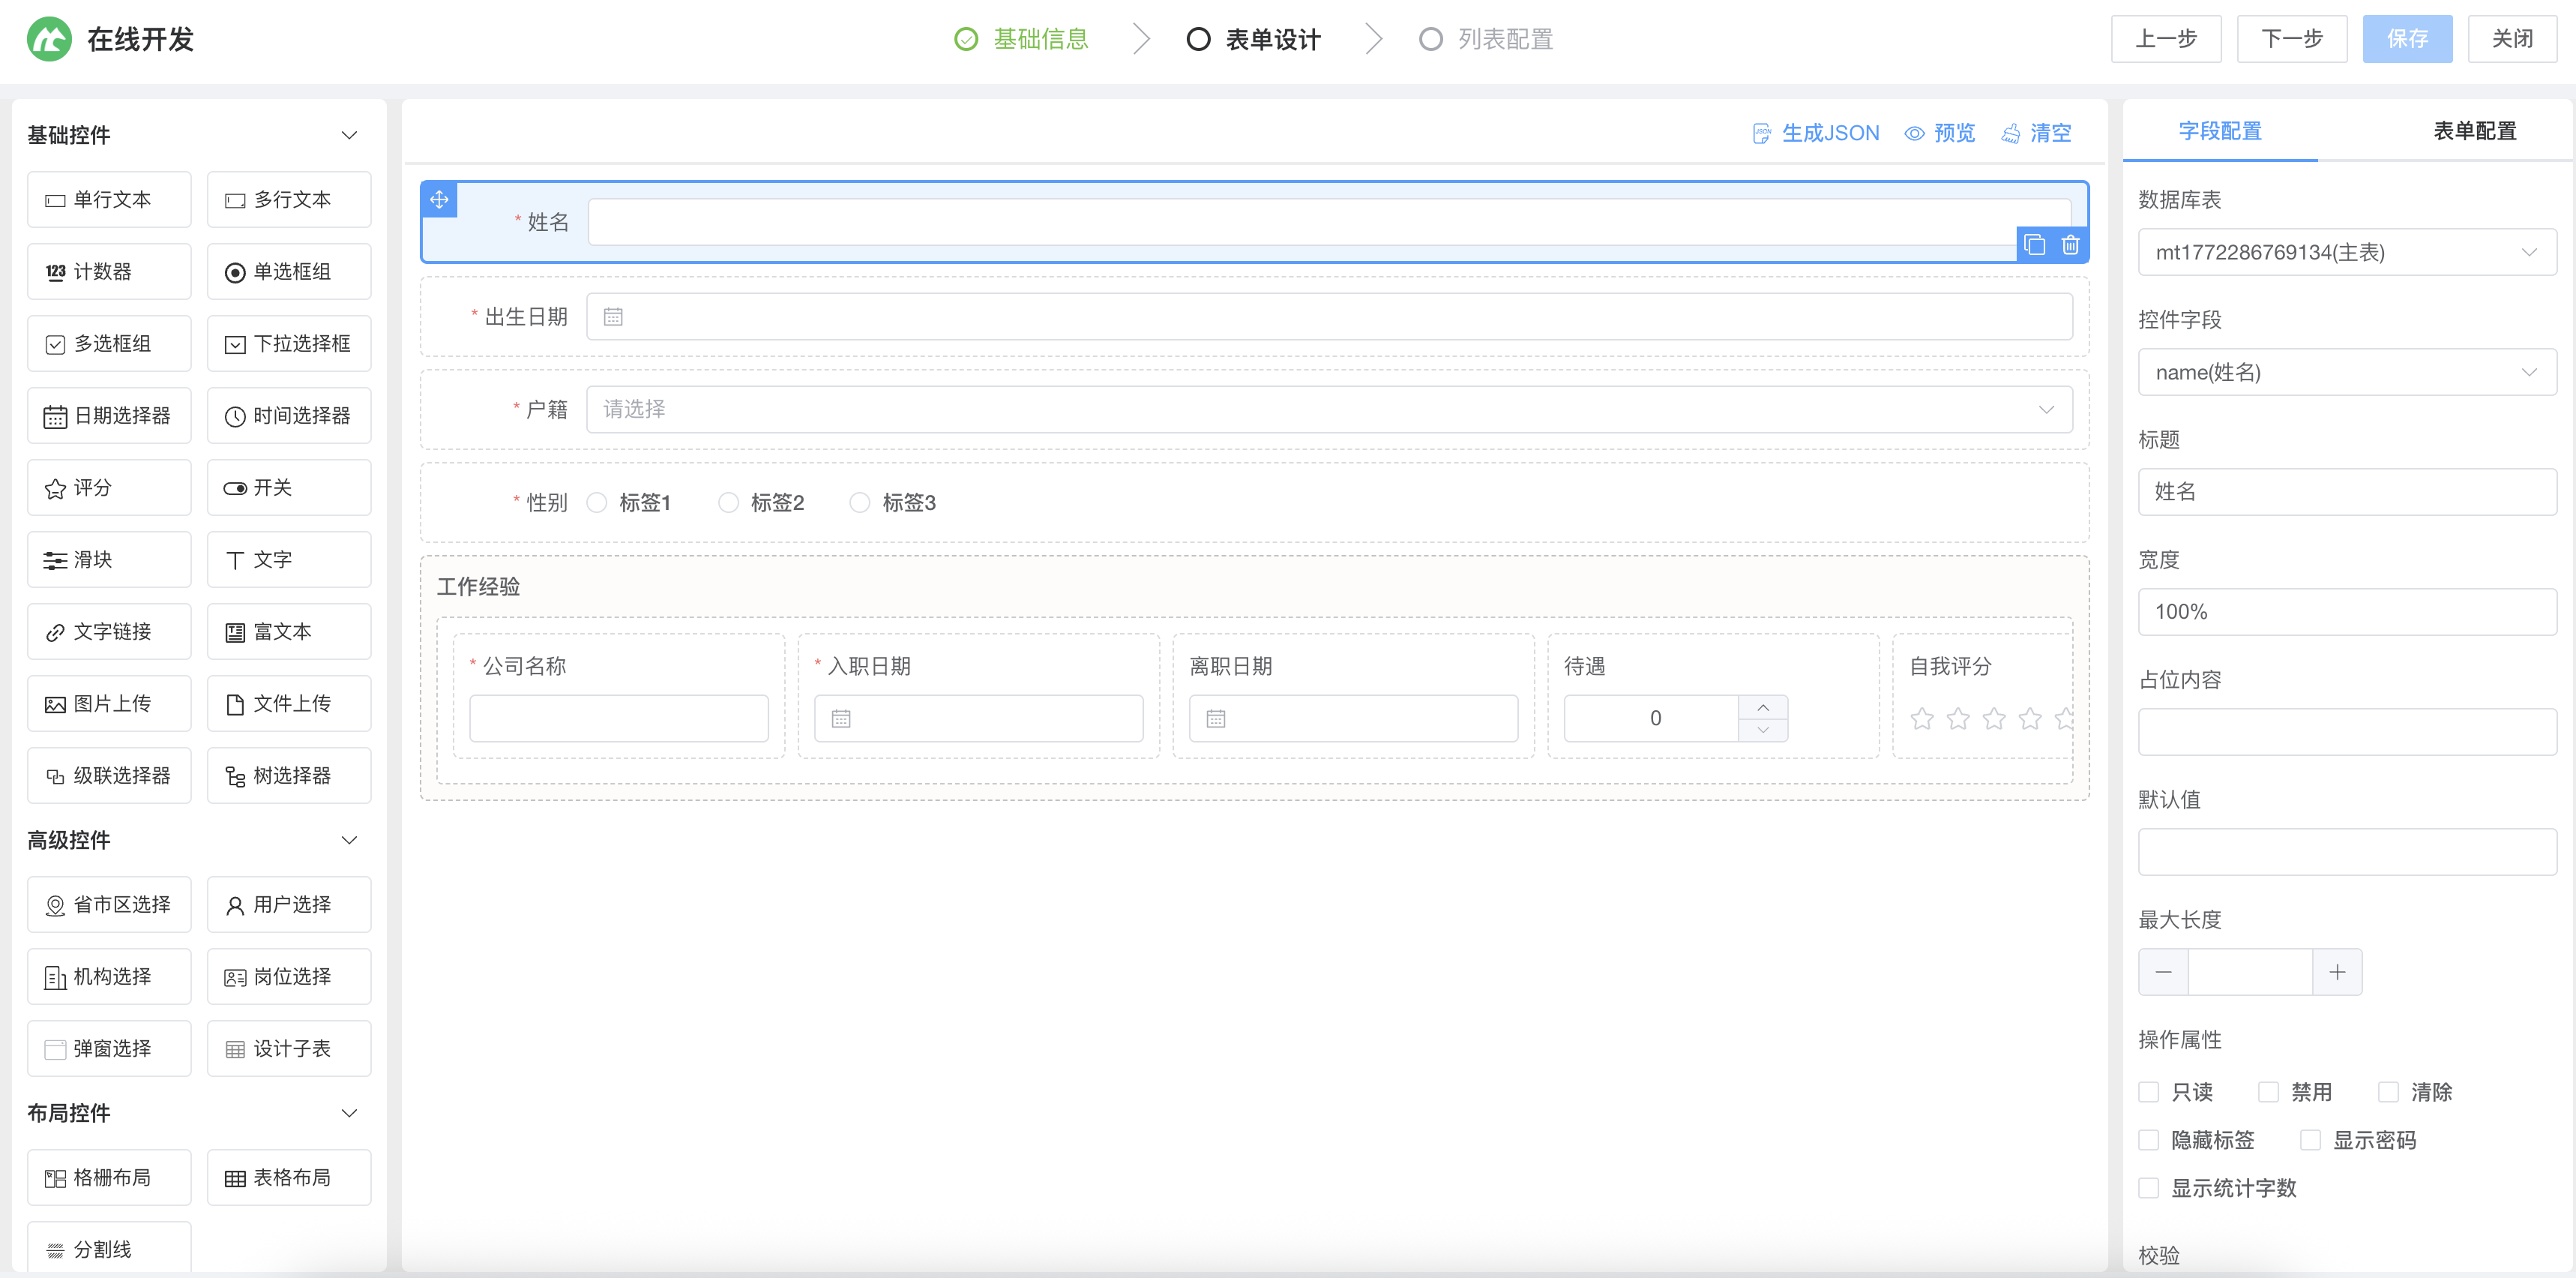Open the 数据库表 dropdown
The width and height of the screenshot is (2576, 1278).
[x=2347, y=251]
